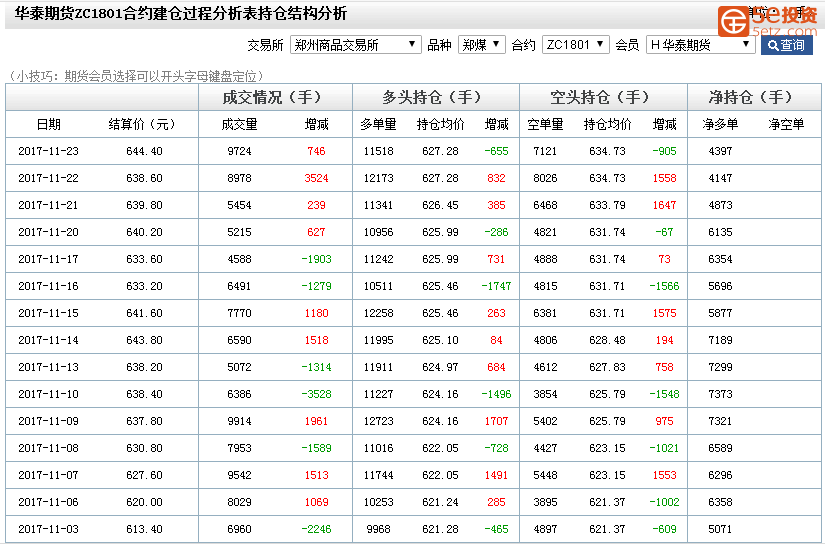The width and height of the screenshot is (825, 544).
Task: Click volume value 9724
Action: [239, 152]
